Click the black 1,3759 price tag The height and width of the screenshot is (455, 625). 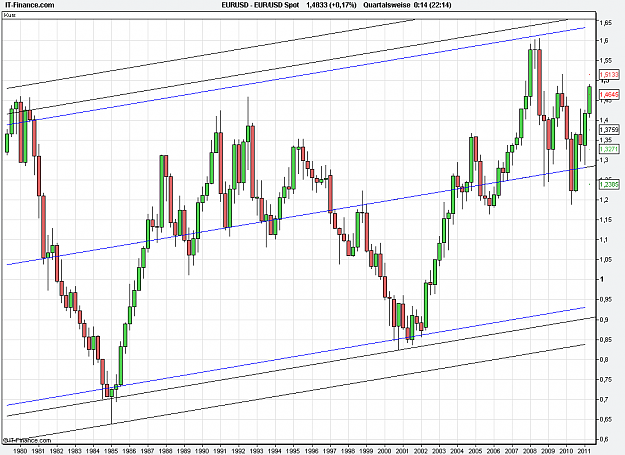point(609,129)
